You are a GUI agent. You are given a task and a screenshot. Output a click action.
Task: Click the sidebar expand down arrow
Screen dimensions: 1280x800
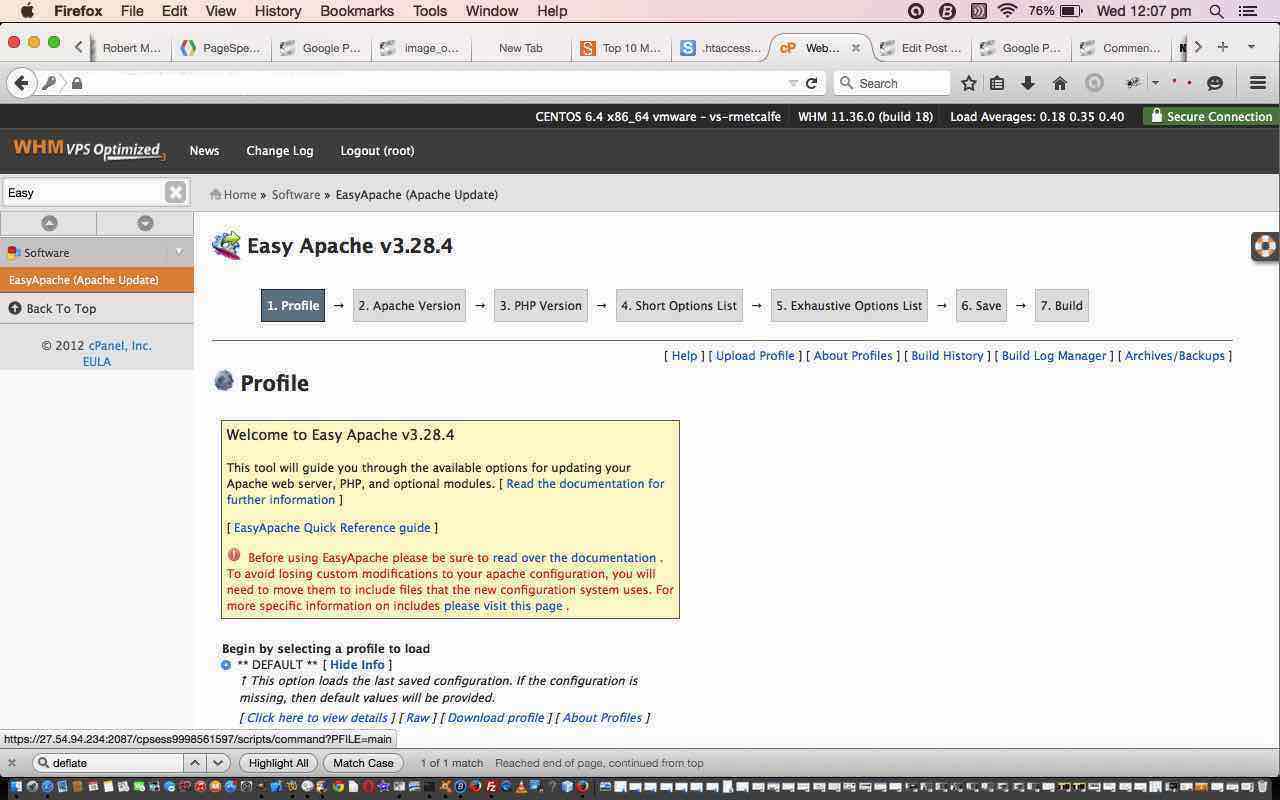click(x=145, y=223)
